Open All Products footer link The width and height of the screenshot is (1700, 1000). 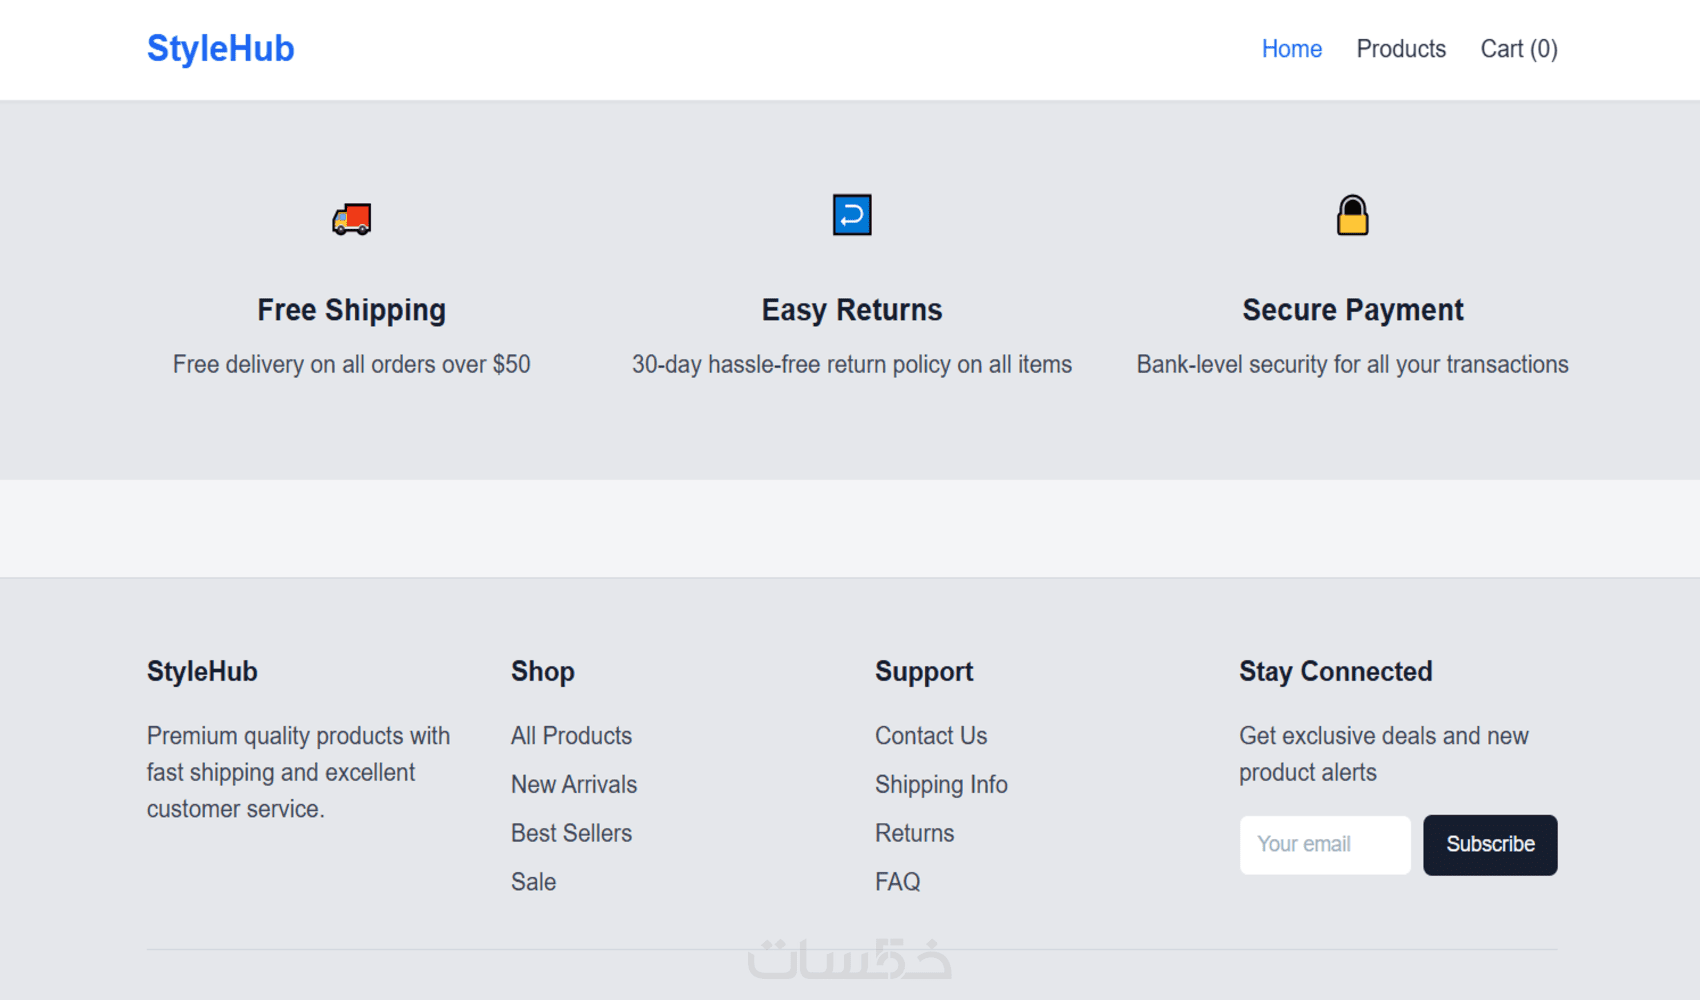571,736
